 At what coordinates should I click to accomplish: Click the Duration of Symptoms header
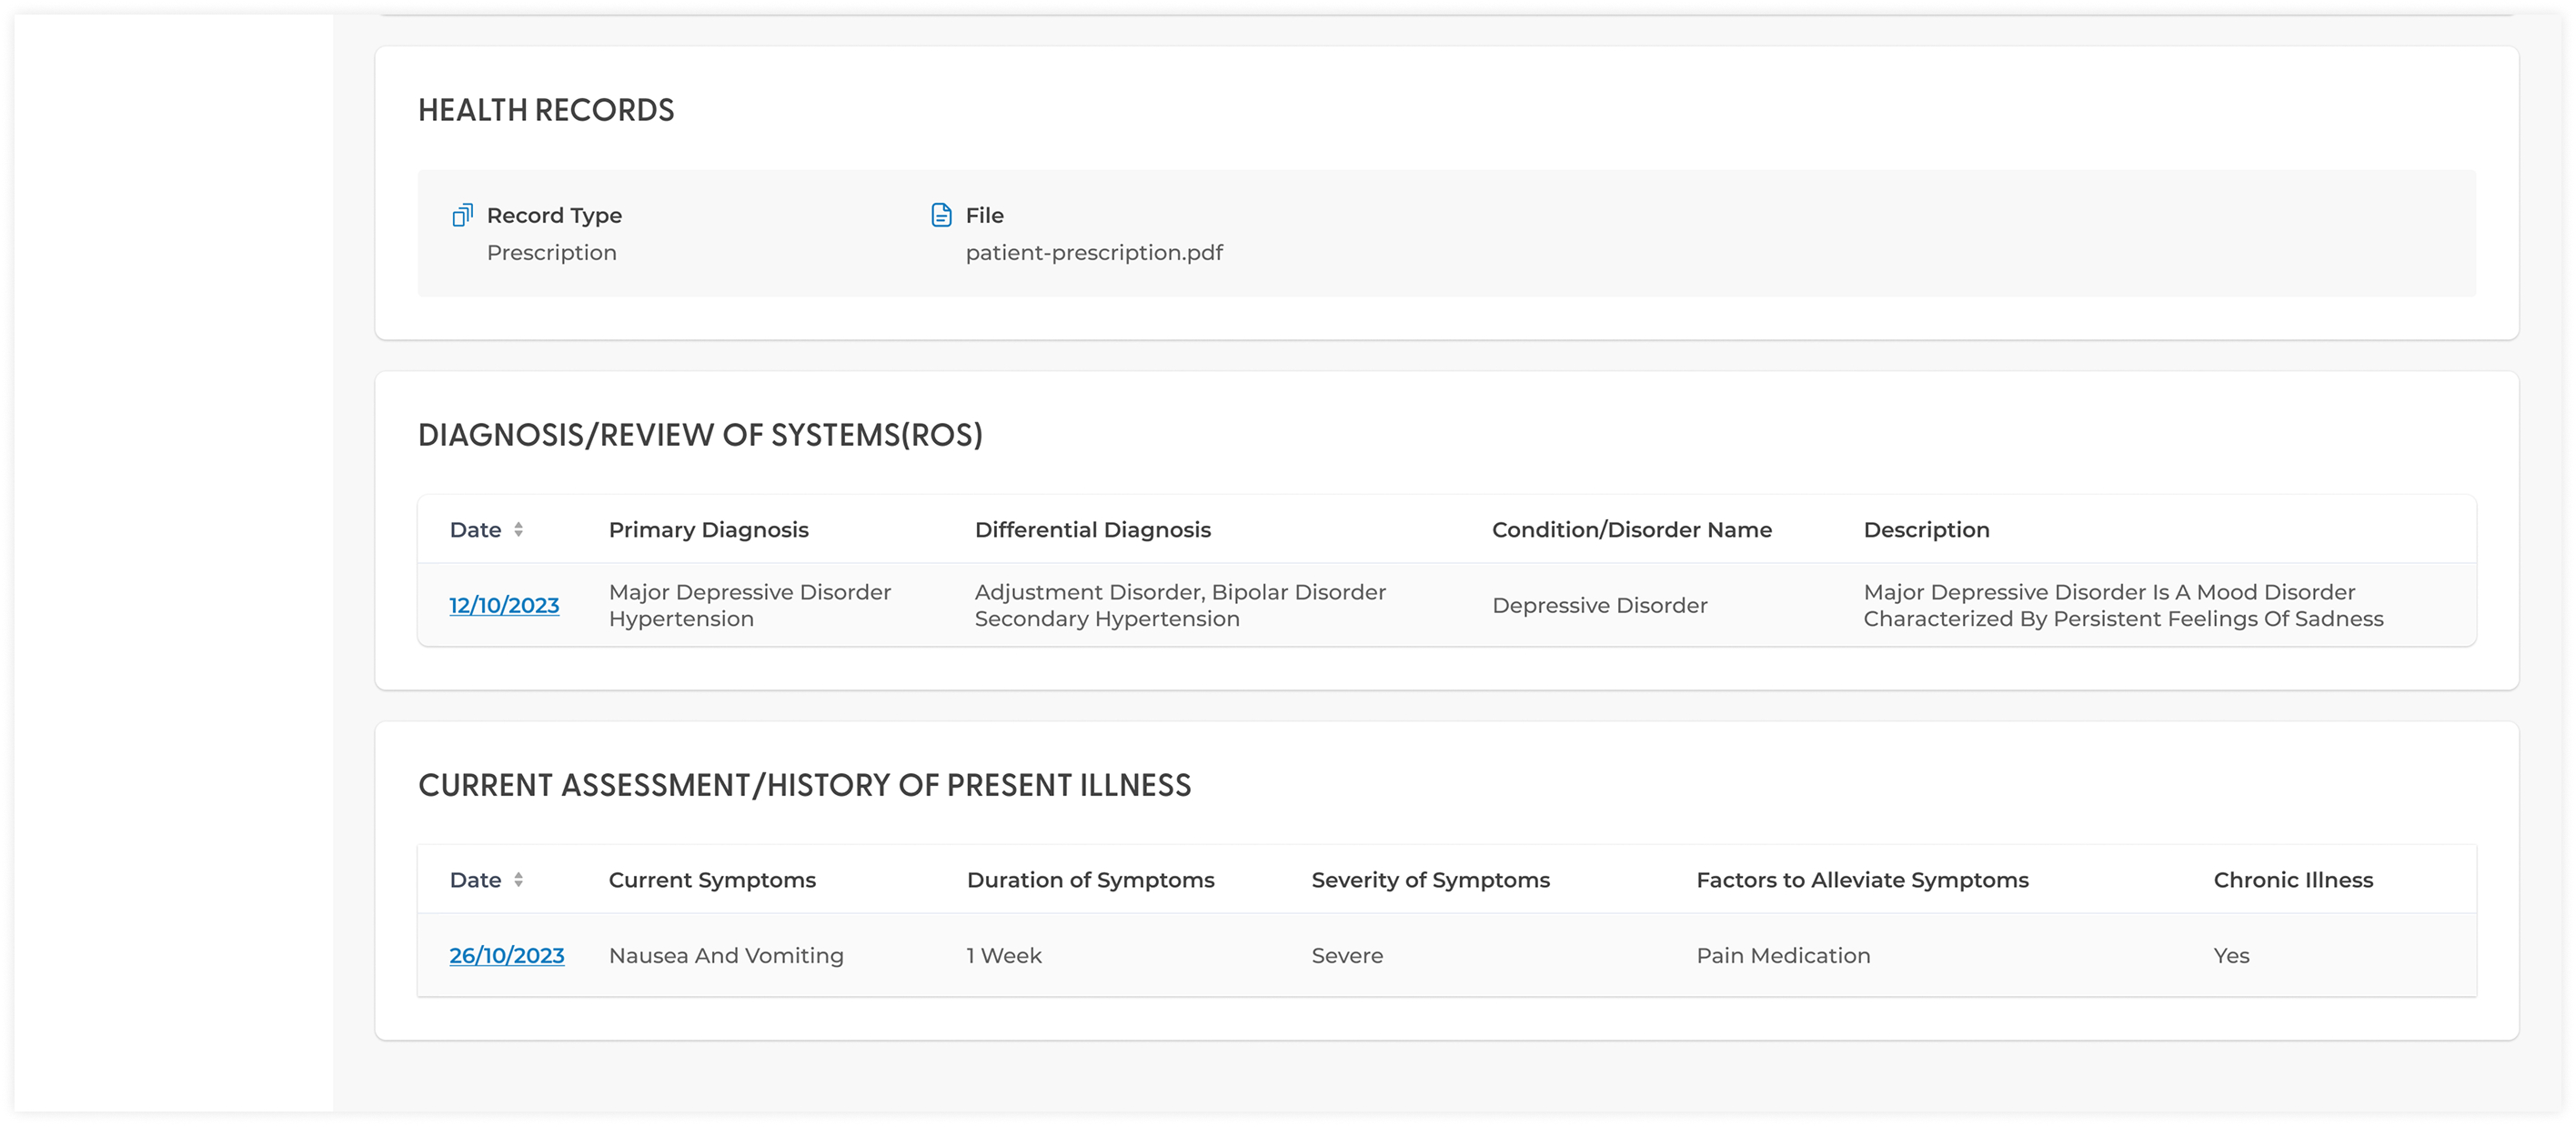tap(1090, 880)
